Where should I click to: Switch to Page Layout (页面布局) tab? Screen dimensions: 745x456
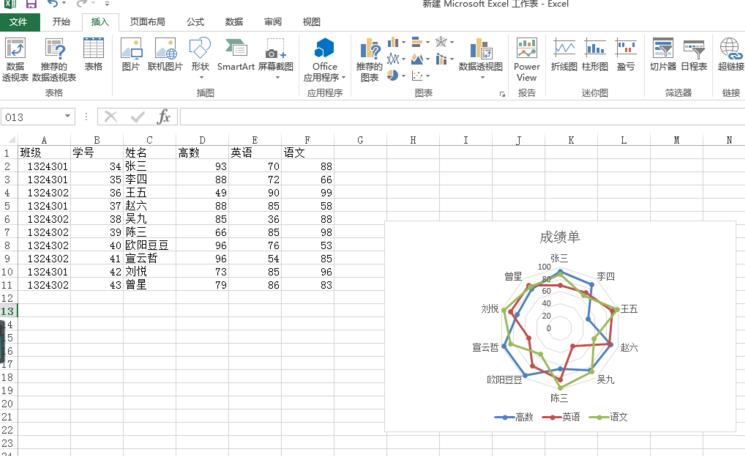[x=147, y=22]
